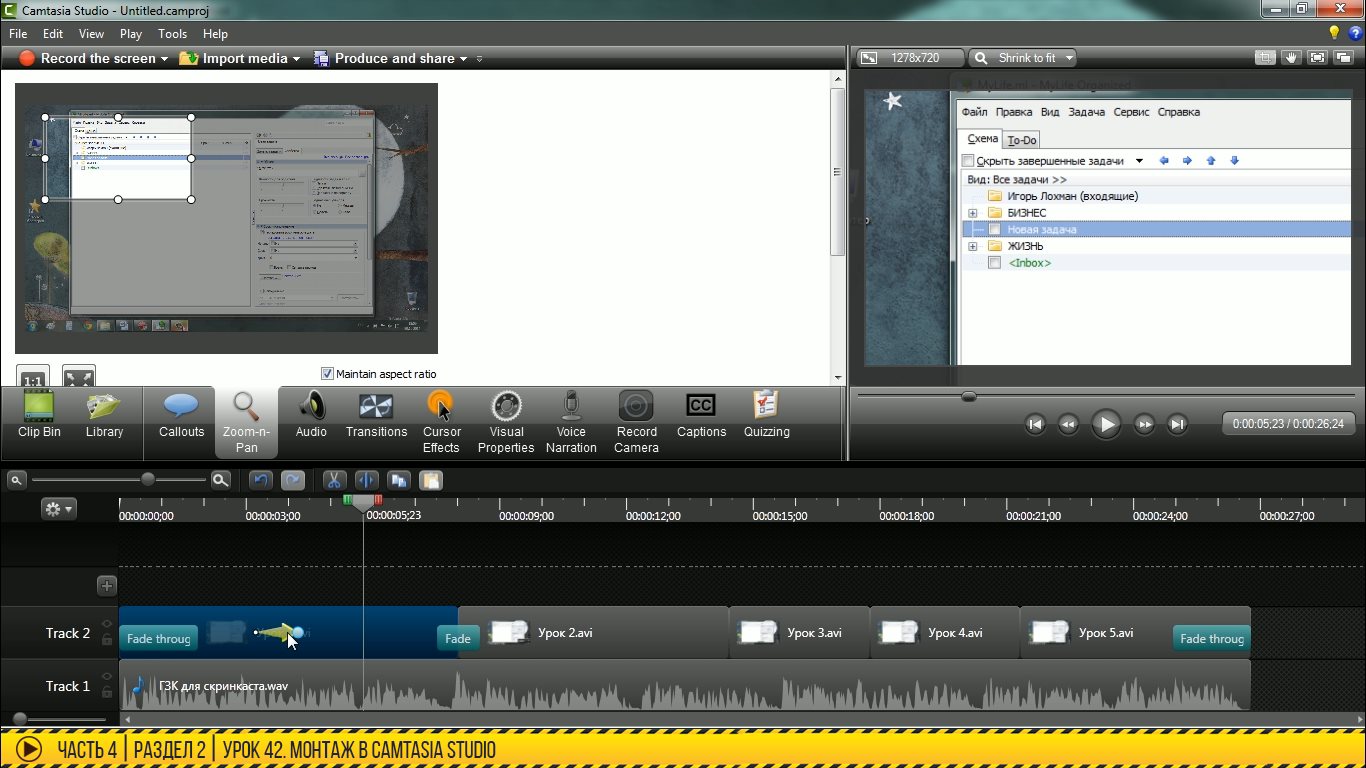
Task: Click the Paste clipboard icon
Action: [430, 480]
